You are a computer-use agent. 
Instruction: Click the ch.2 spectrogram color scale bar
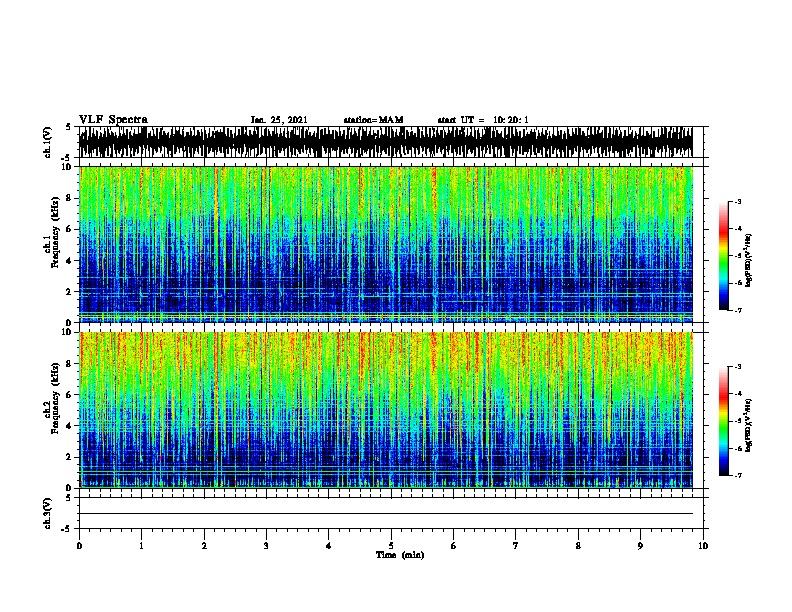pos(724,421)
